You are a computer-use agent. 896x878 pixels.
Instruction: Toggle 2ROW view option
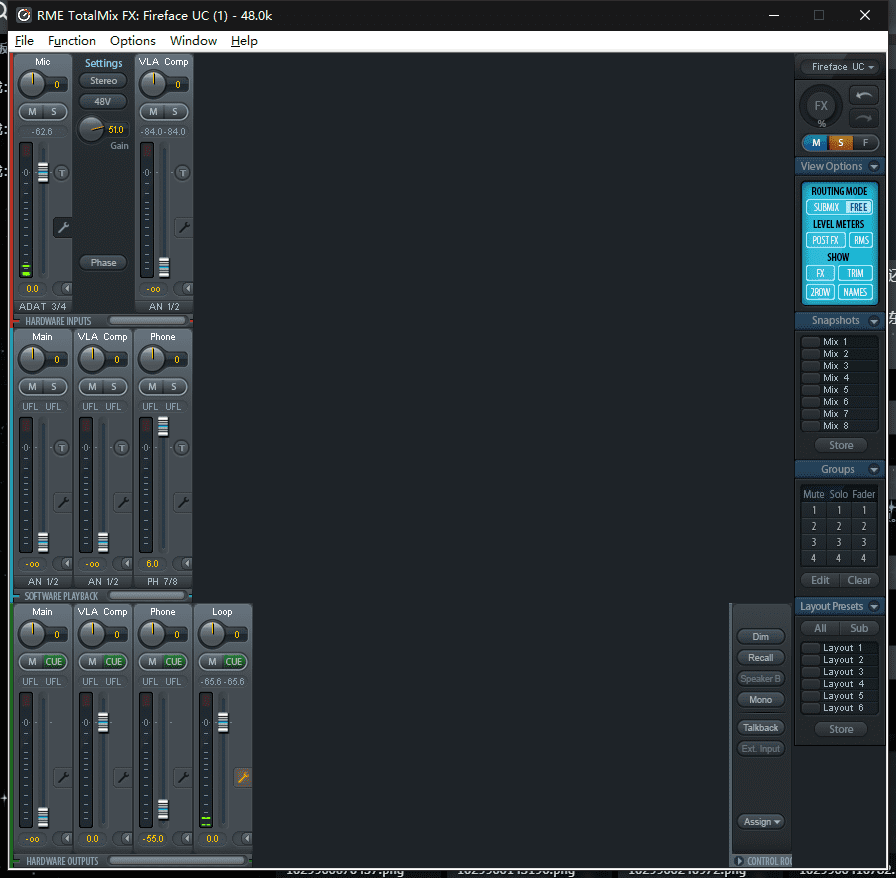(x=820, y=292)
